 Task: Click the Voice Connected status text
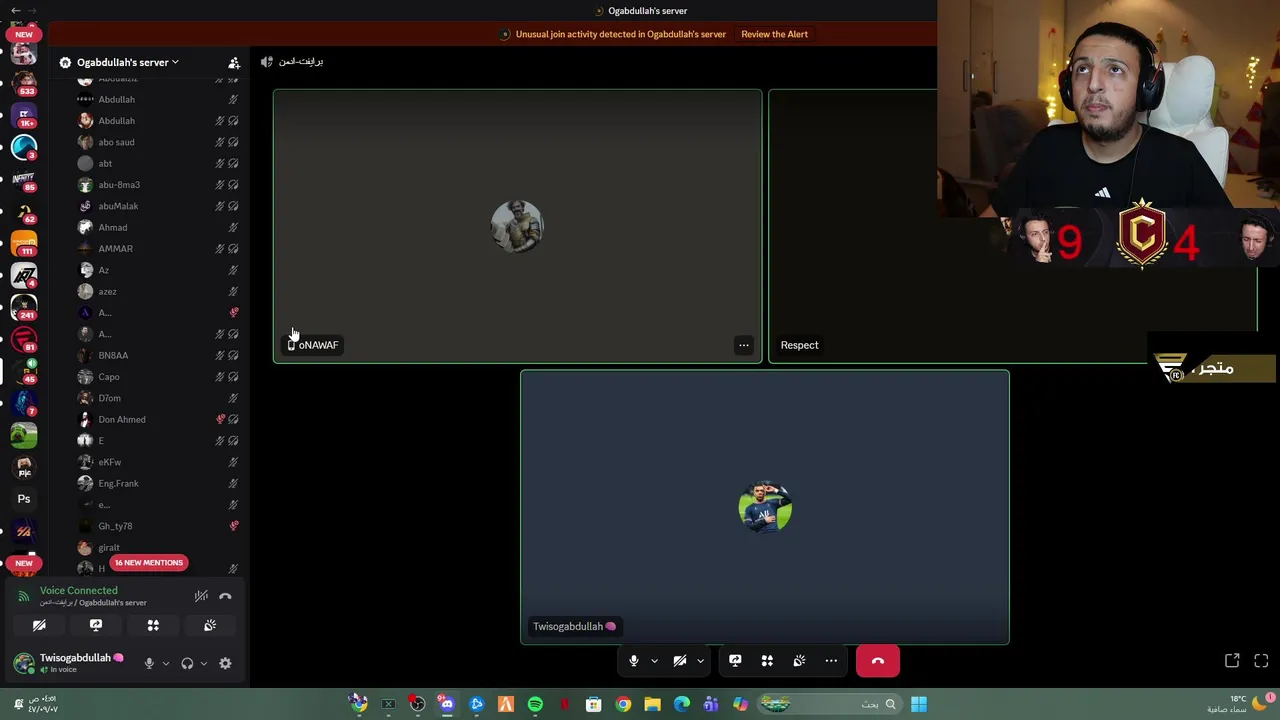pos(79,590)
